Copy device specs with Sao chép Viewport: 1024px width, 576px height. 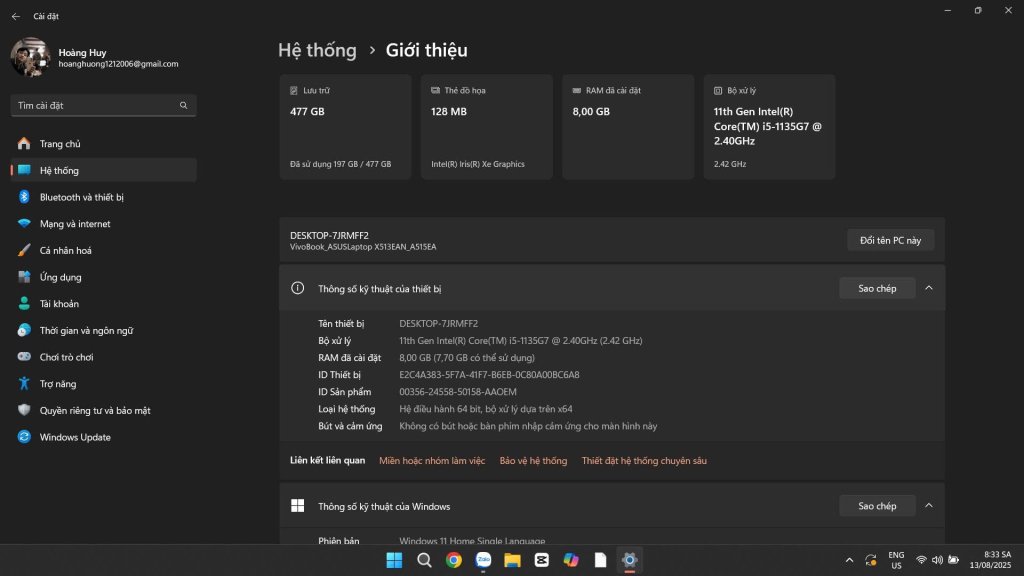click(877, 288)
